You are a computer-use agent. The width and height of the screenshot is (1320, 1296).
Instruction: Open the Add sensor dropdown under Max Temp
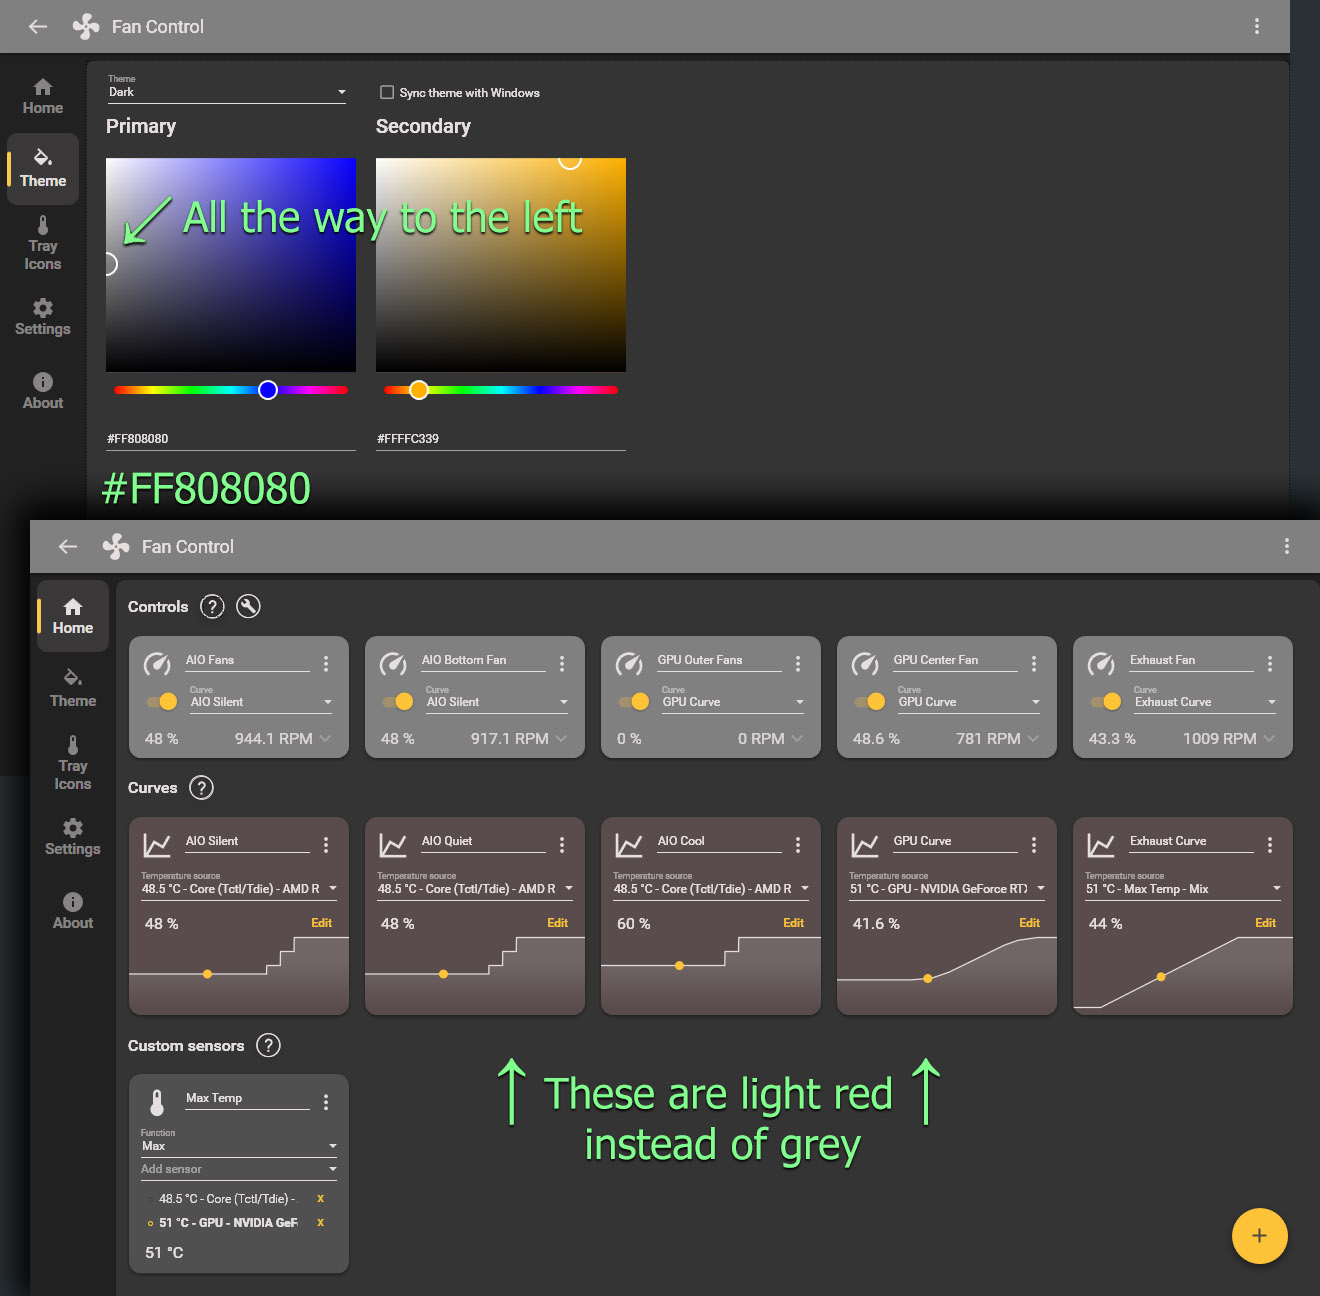pos(238,1168)
